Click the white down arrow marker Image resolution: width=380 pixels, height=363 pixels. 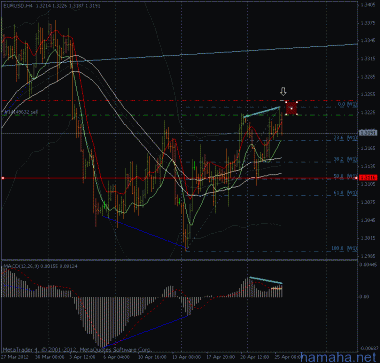(x=283, y=91)
